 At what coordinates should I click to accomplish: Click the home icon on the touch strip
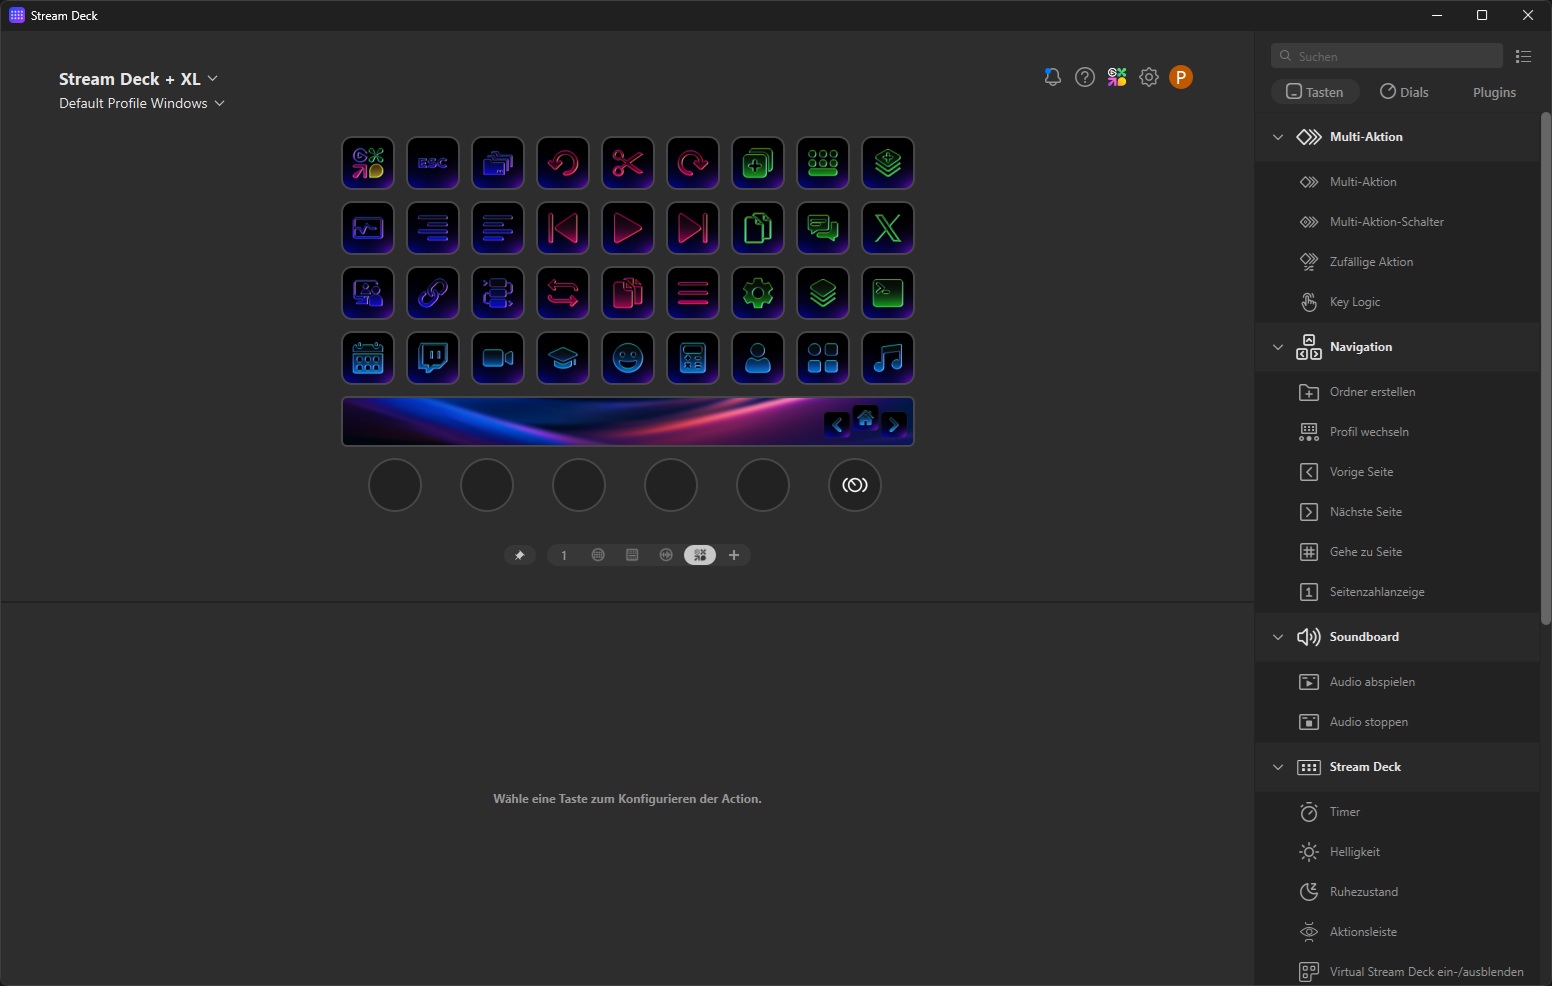[866, 419]
